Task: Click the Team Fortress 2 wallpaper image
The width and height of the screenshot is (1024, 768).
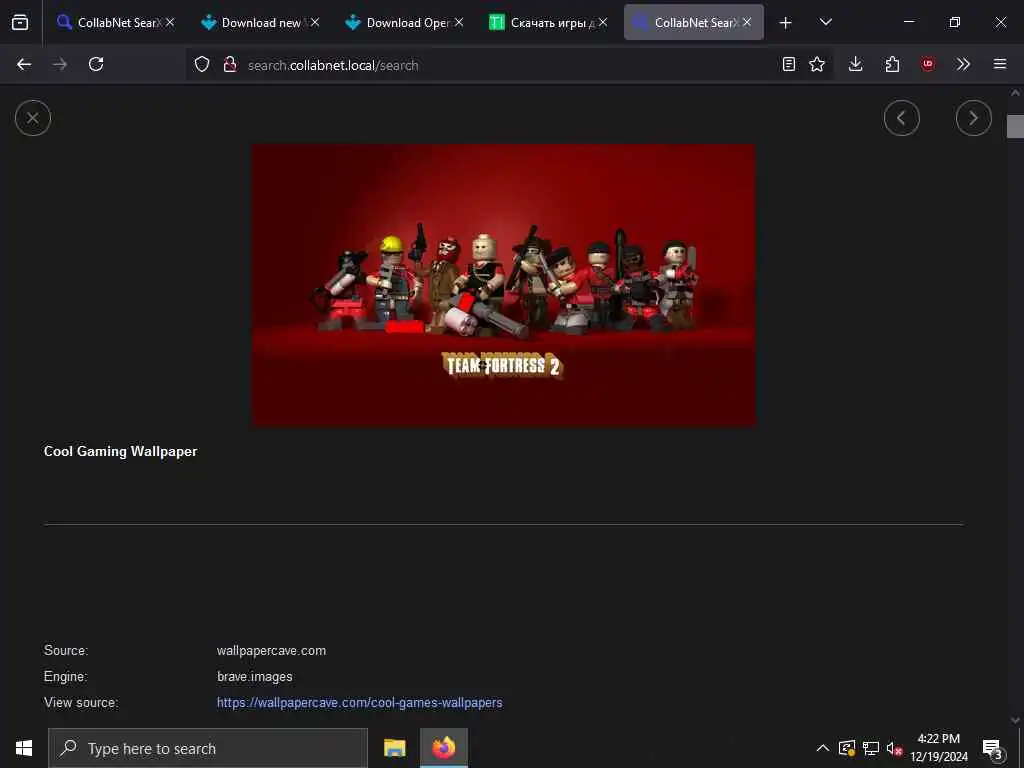Action: pos(504,285)
